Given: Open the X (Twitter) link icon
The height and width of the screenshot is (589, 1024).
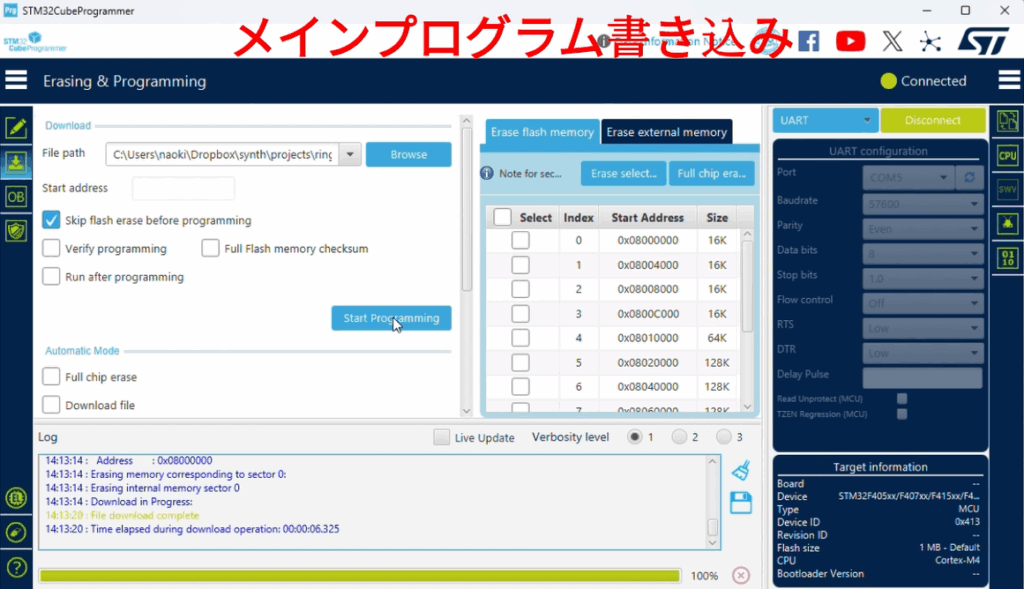Looking at the screenshot, I should 892,42.
